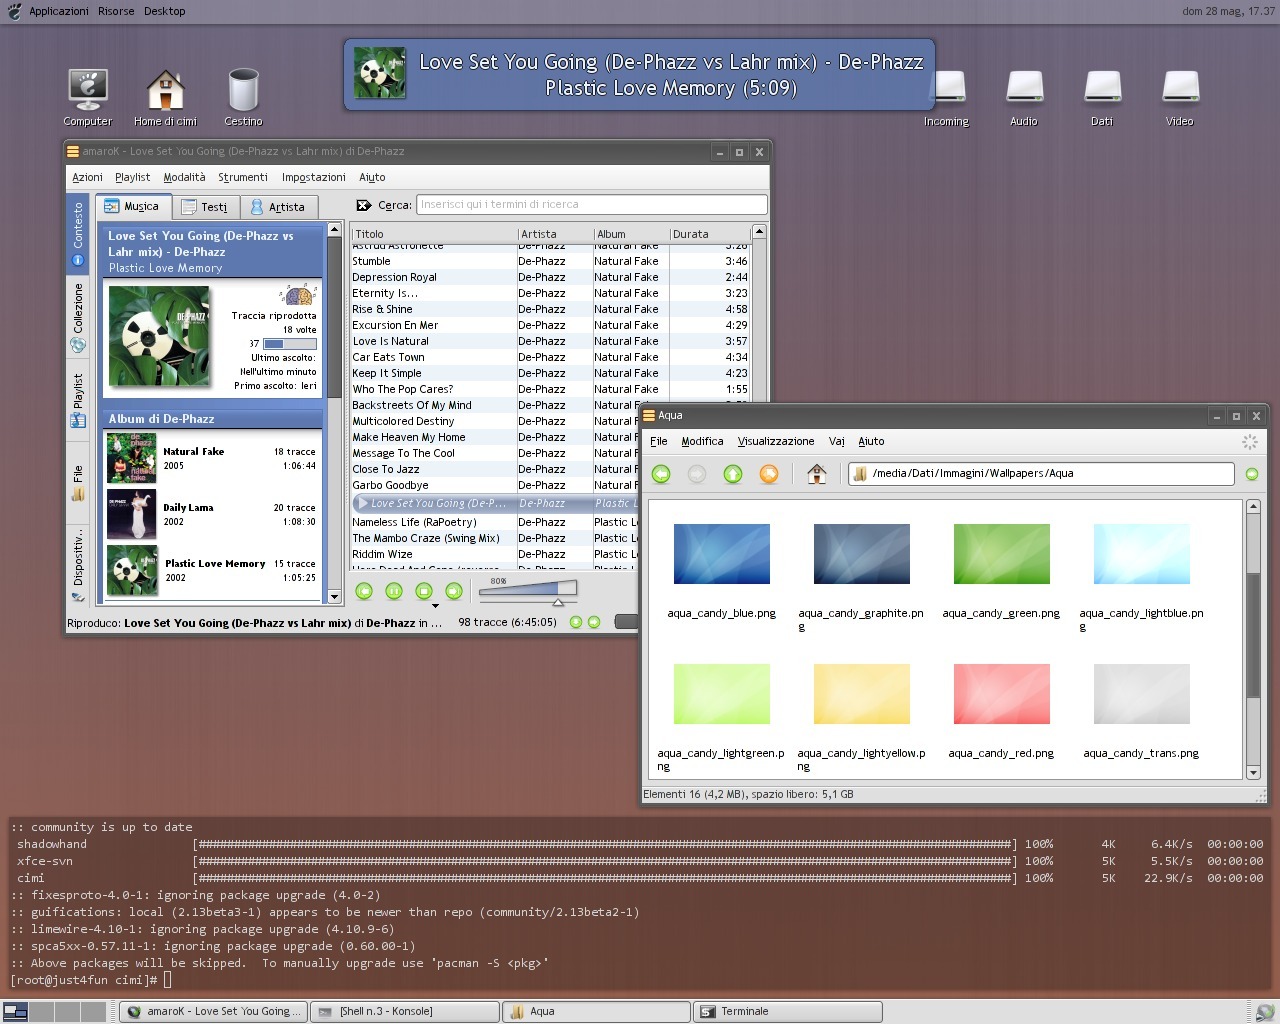1280x1024 pixels.
Task: Sort playlist by Artista column header
Action: (555, 234)
